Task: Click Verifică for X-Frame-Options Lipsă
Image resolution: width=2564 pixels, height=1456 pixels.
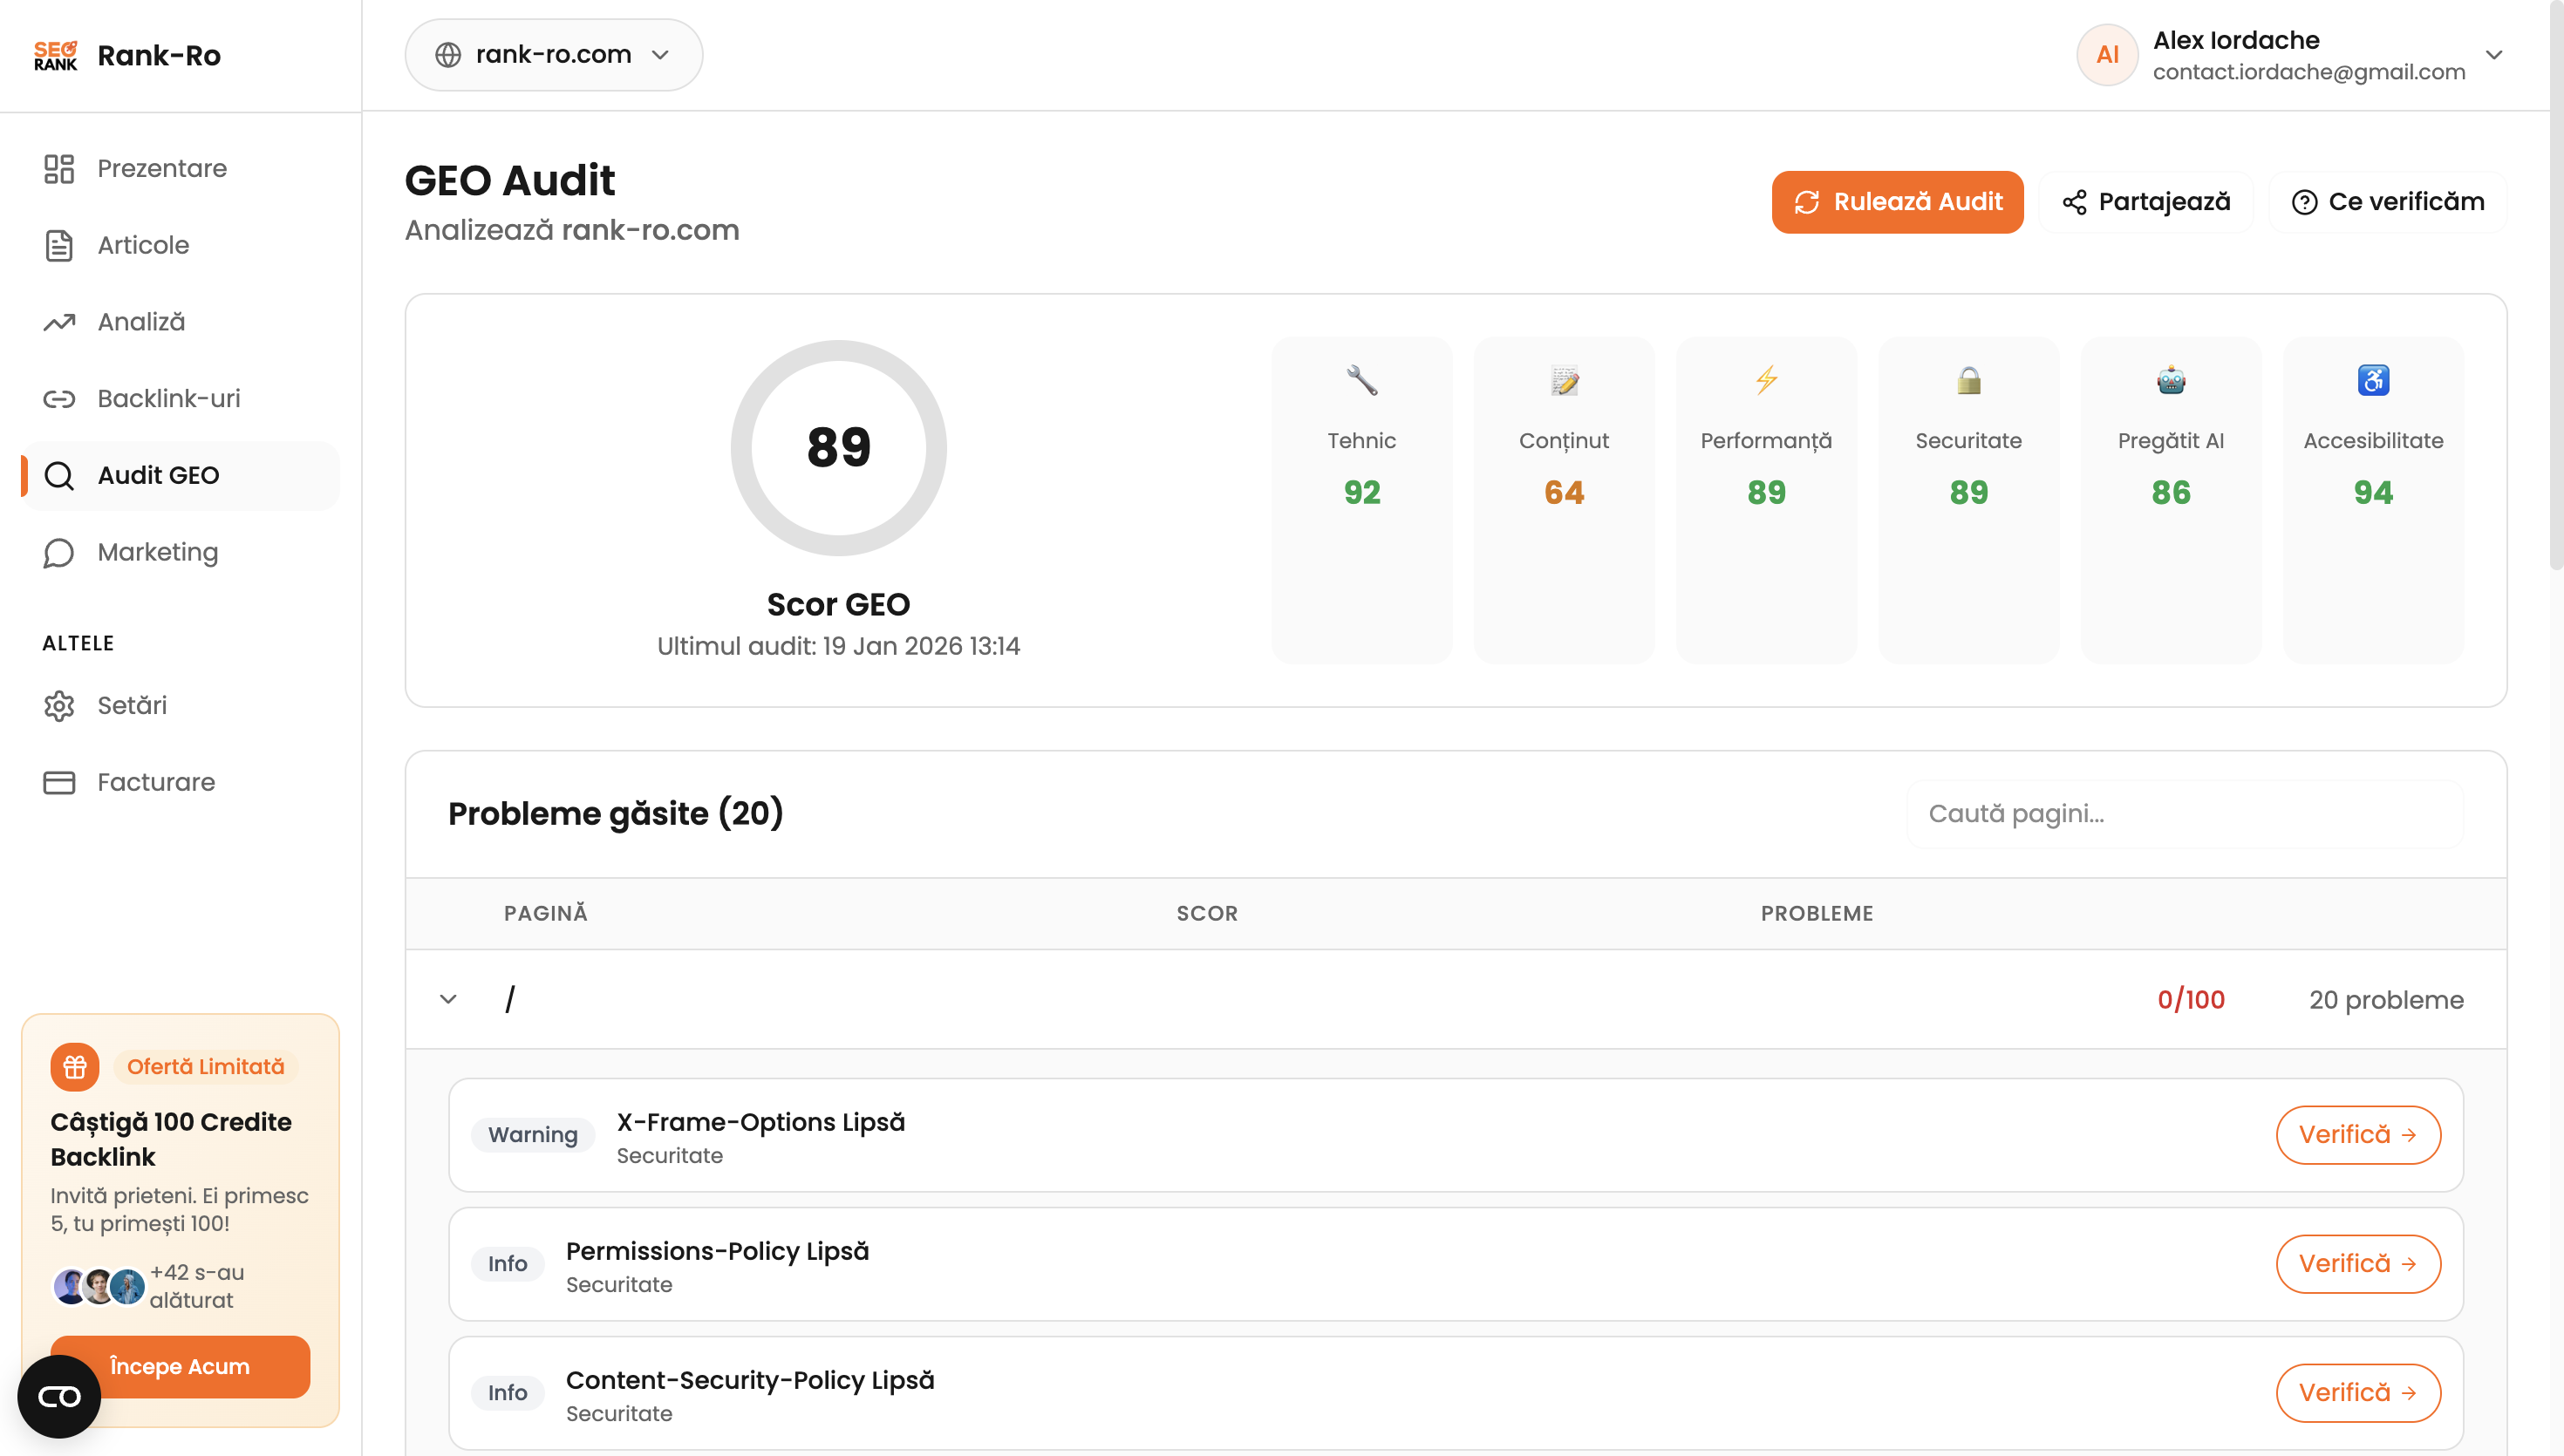Action: (x=2357, y=1134)
